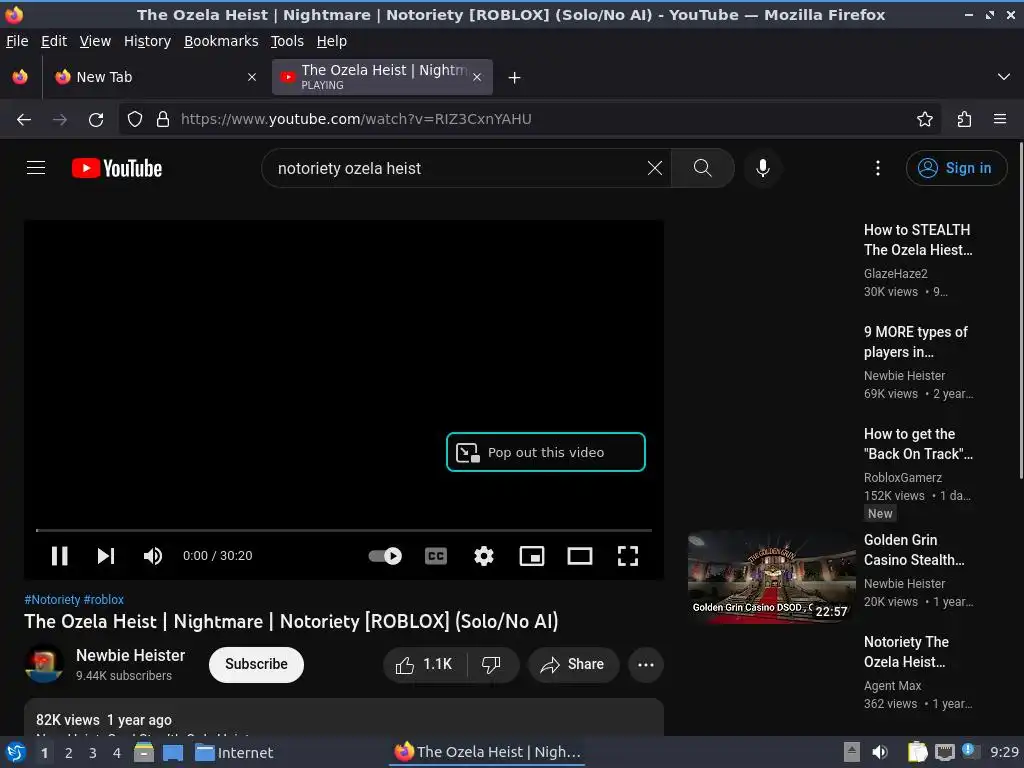This screenshot has width=1024, height=768.
Task: Switch to workspace 2 in taskbar
Action: click(69, 753)
